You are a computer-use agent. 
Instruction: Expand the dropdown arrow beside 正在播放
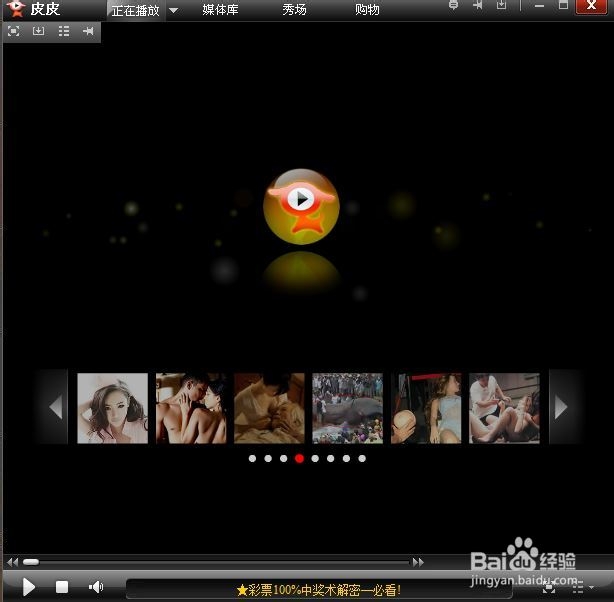(174, 11)
